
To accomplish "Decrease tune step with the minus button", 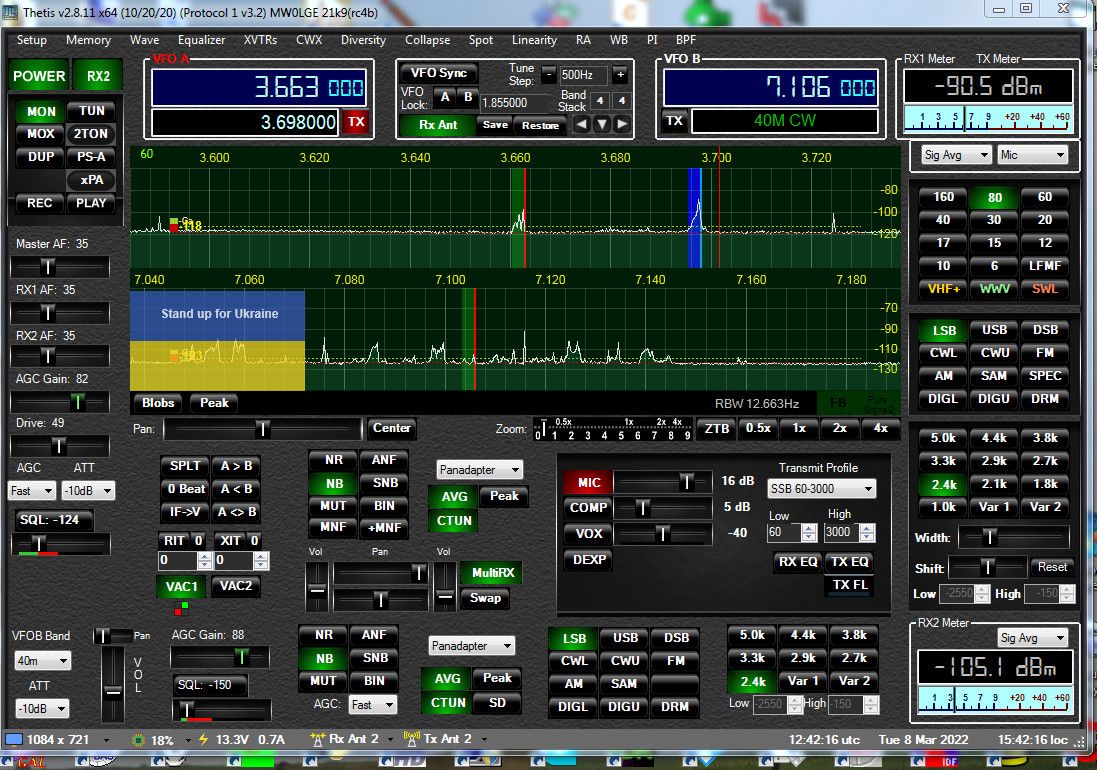I will [x=548, y=74].
